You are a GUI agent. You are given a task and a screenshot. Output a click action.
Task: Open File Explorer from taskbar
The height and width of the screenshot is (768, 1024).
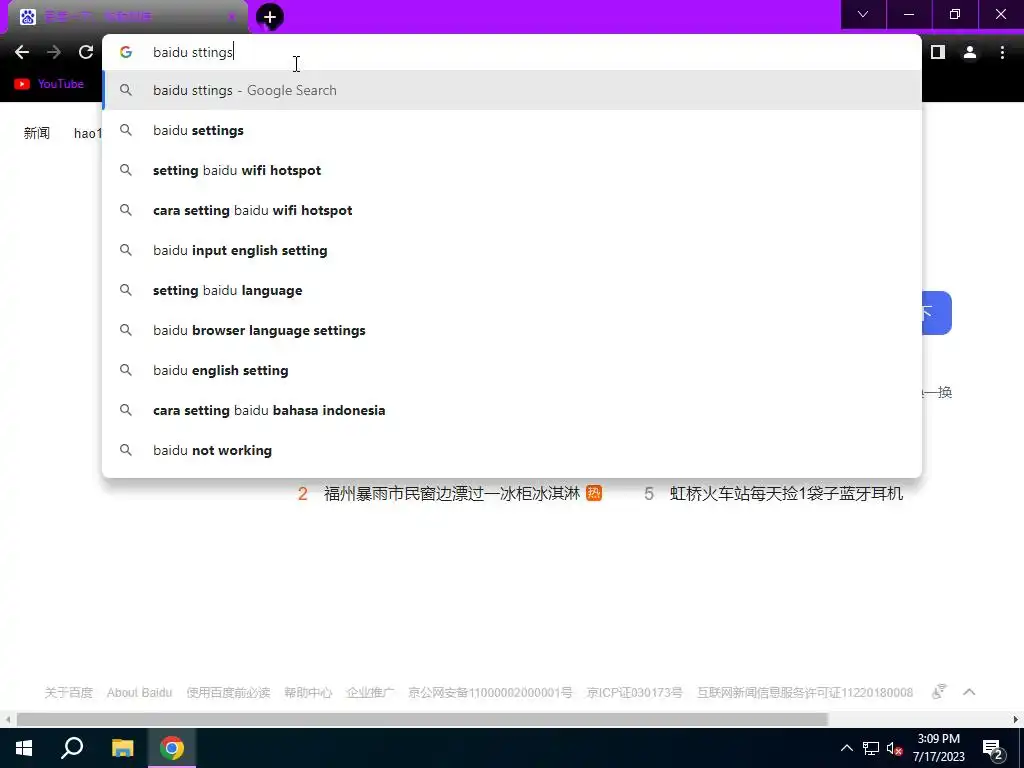tap(122, 748)
